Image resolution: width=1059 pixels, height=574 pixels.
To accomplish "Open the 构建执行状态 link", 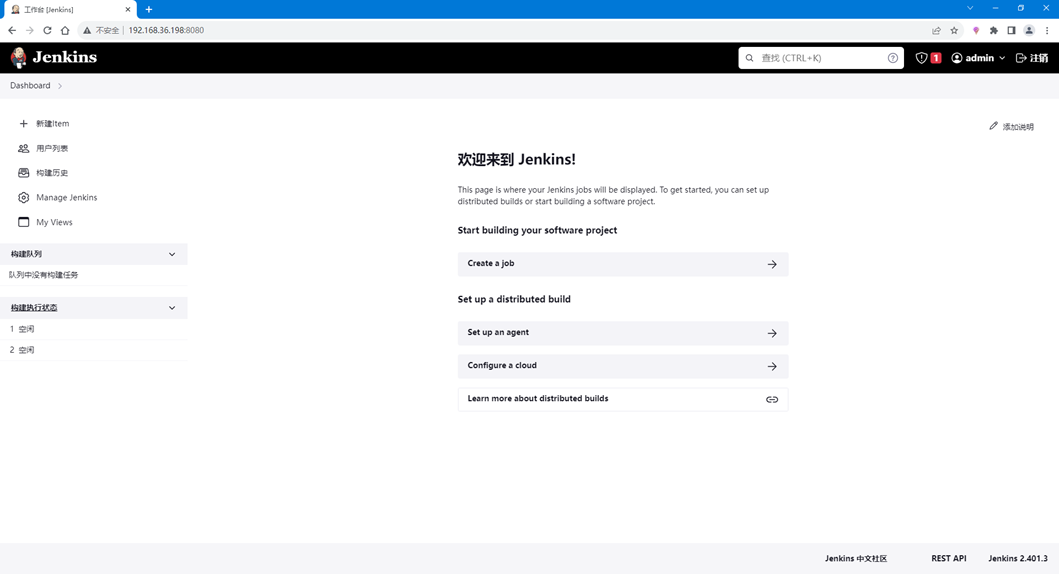I will 34,308.
